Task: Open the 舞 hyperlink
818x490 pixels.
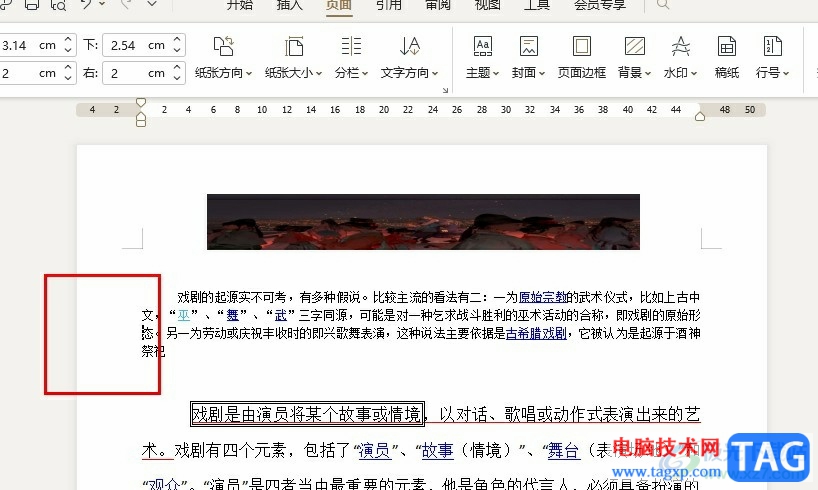Action: point(232,315)
